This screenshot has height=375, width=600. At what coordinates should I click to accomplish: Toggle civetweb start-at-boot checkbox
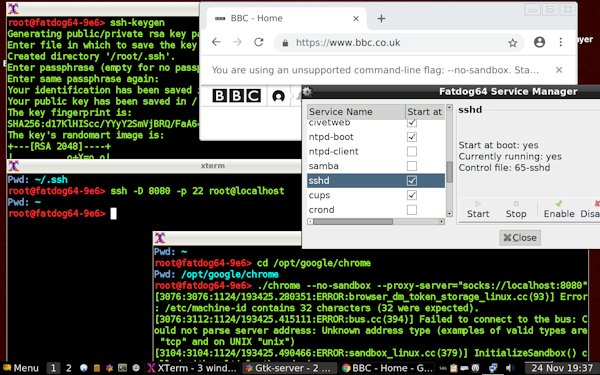tap(412, 122)
